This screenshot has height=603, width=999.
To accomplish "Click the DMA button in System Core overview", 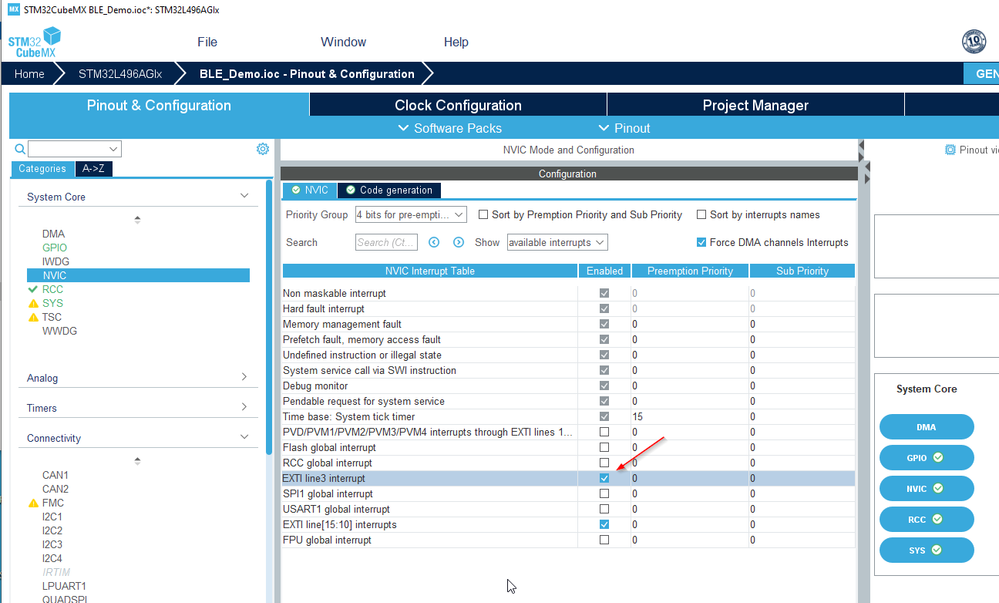I will click(926, 427).
